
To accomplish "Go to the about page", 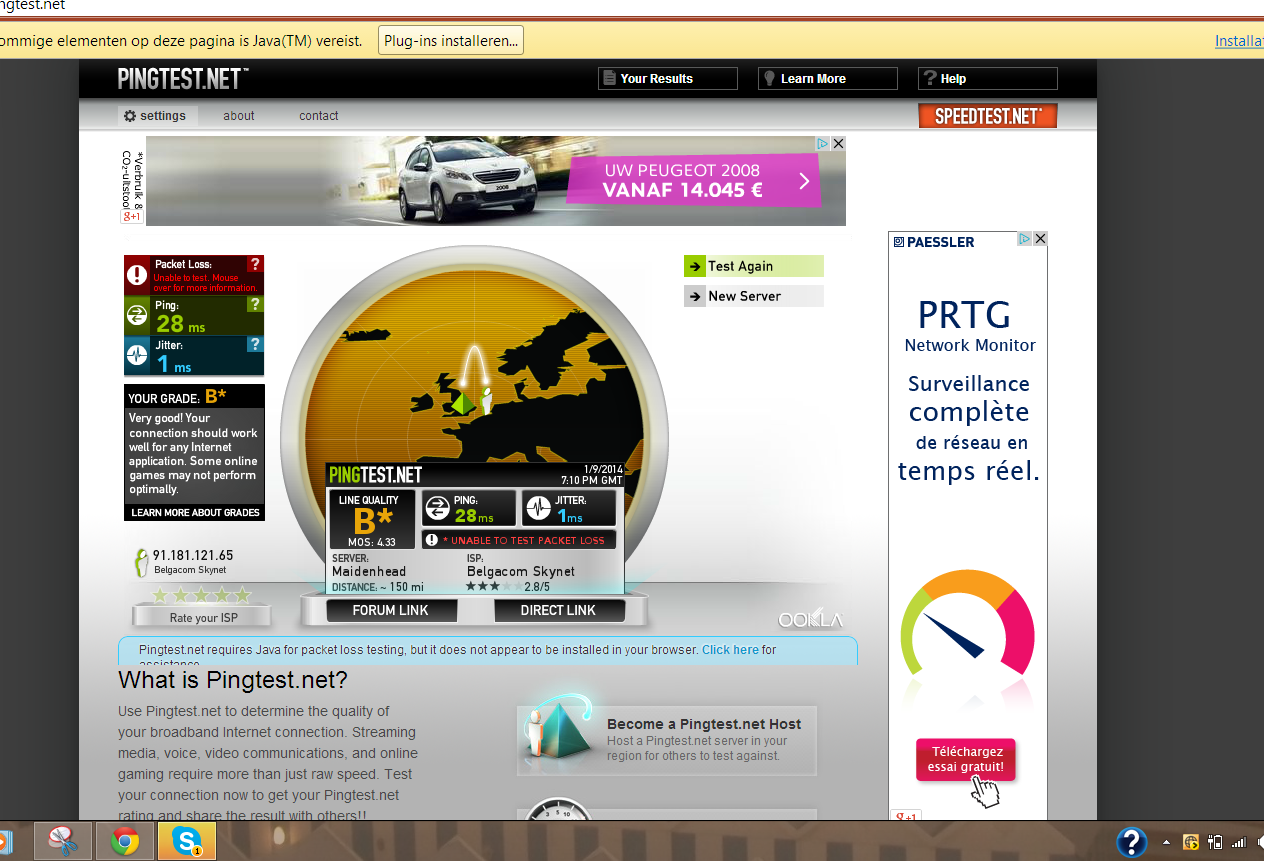I will coord(239,116).
